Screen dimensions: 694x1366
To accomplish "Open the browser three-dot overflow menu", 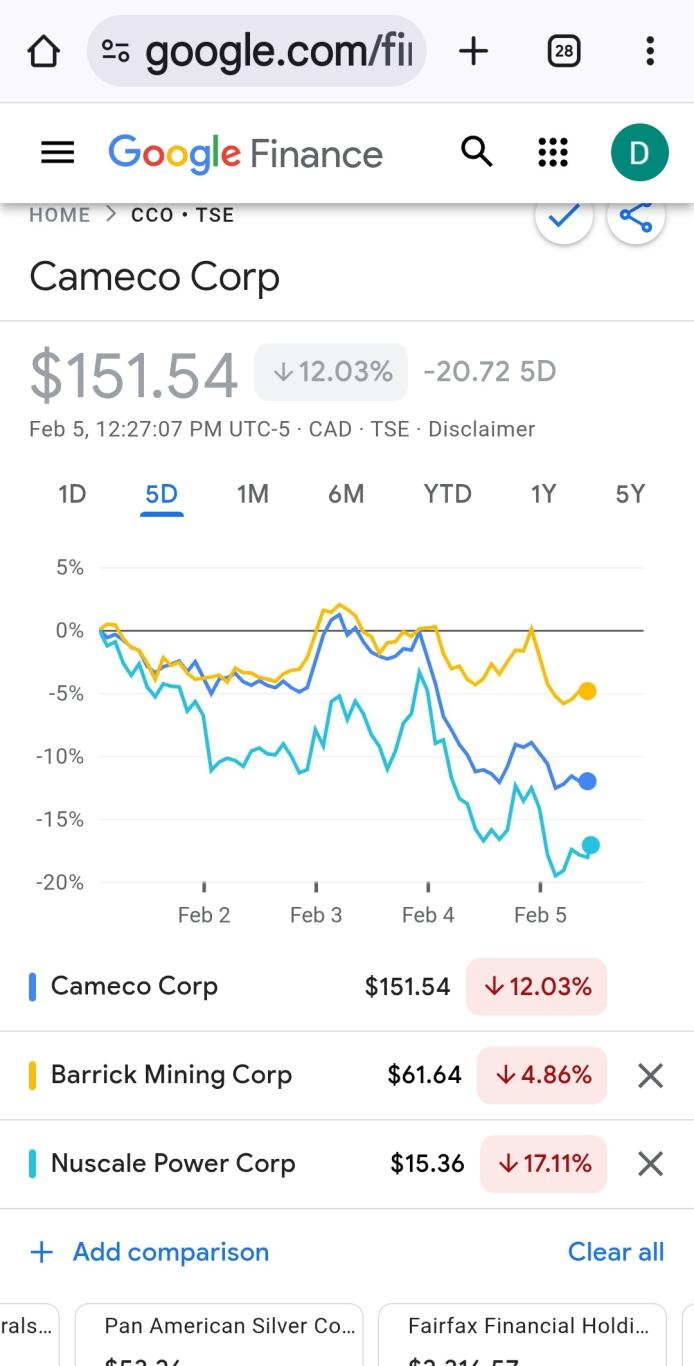I will (x=650, y=51).
